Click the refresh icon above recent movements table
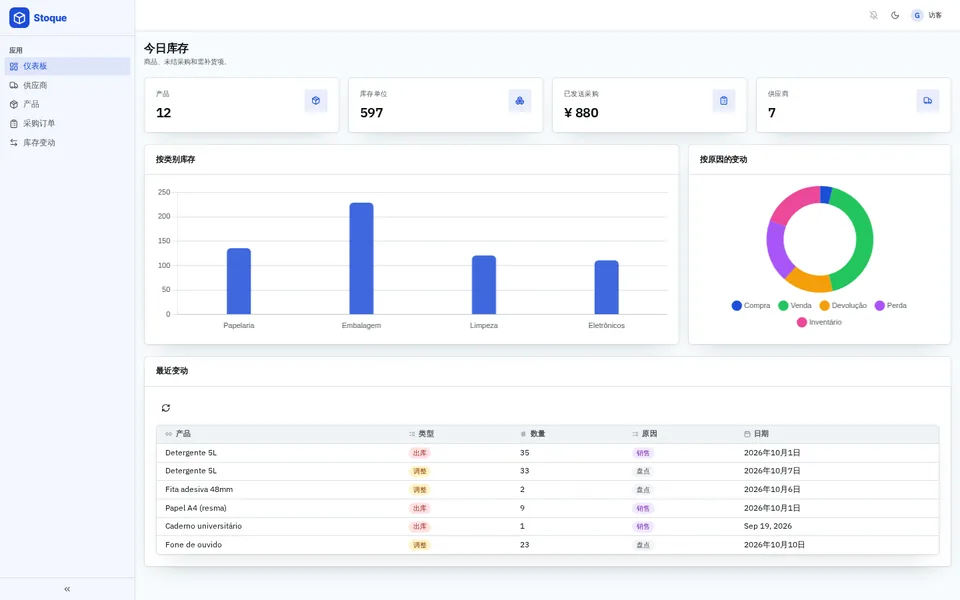This screenshot has width=960, height=600. tap(166, 408)
